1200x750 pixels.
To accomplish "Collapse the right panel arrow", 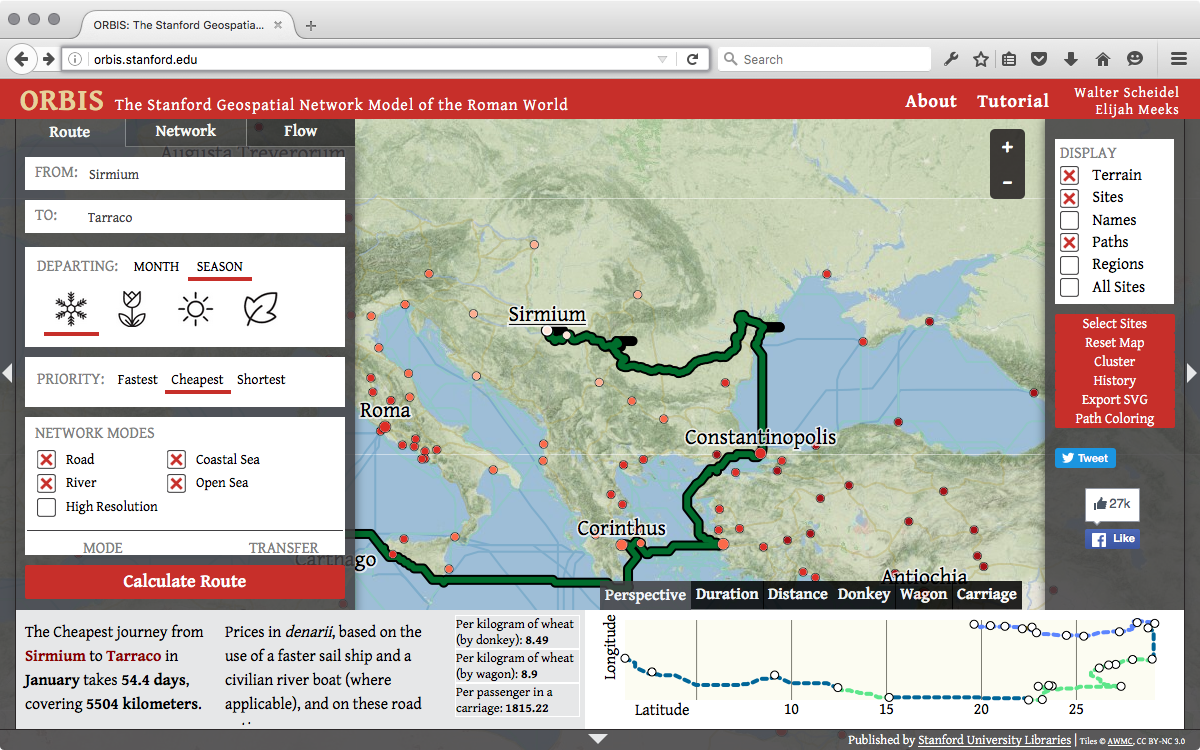I will click(x=1191, y=373).
